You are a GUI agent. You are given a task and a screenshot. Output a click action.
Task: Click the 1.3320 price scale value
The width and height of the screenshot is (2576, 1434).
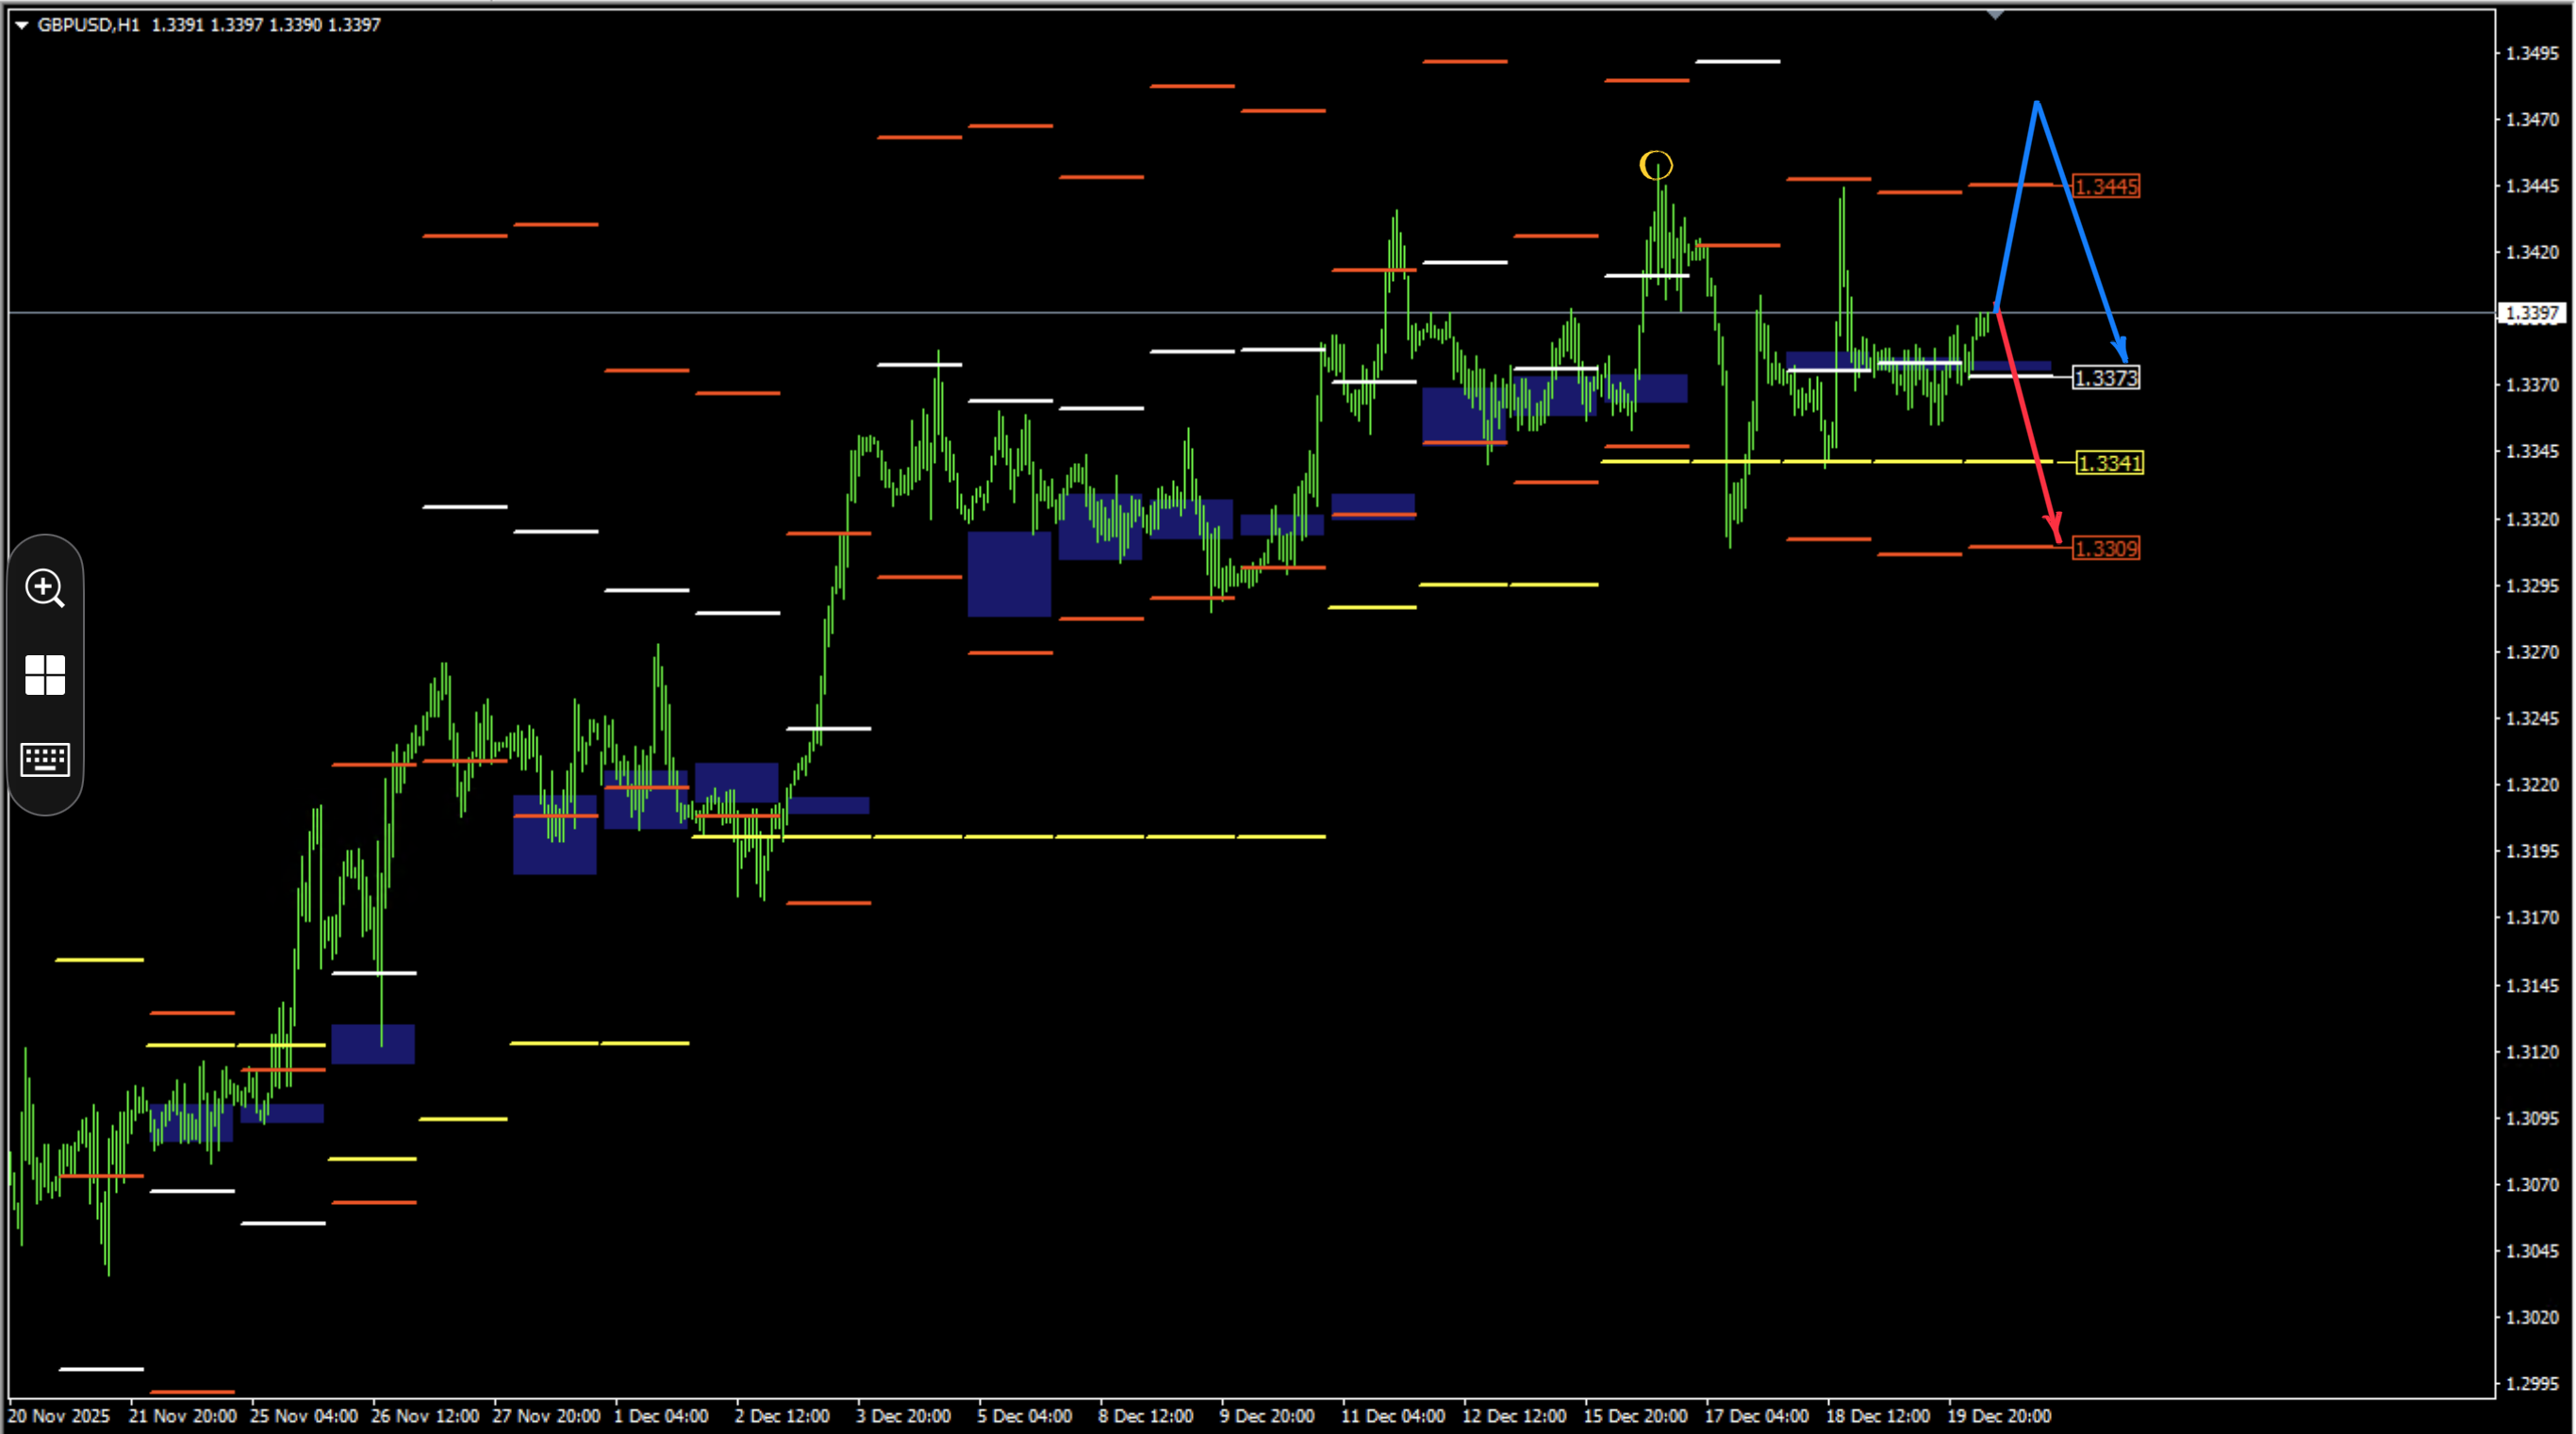pos(2533,519)
